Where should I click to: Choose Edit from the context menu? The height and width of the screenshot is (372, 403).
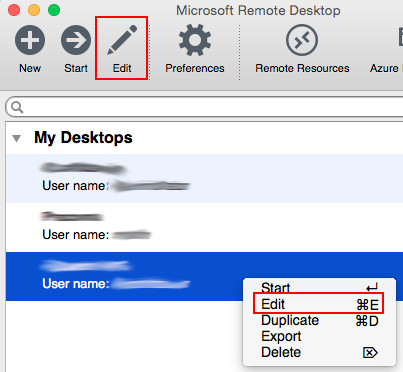[x=319, y=304]
